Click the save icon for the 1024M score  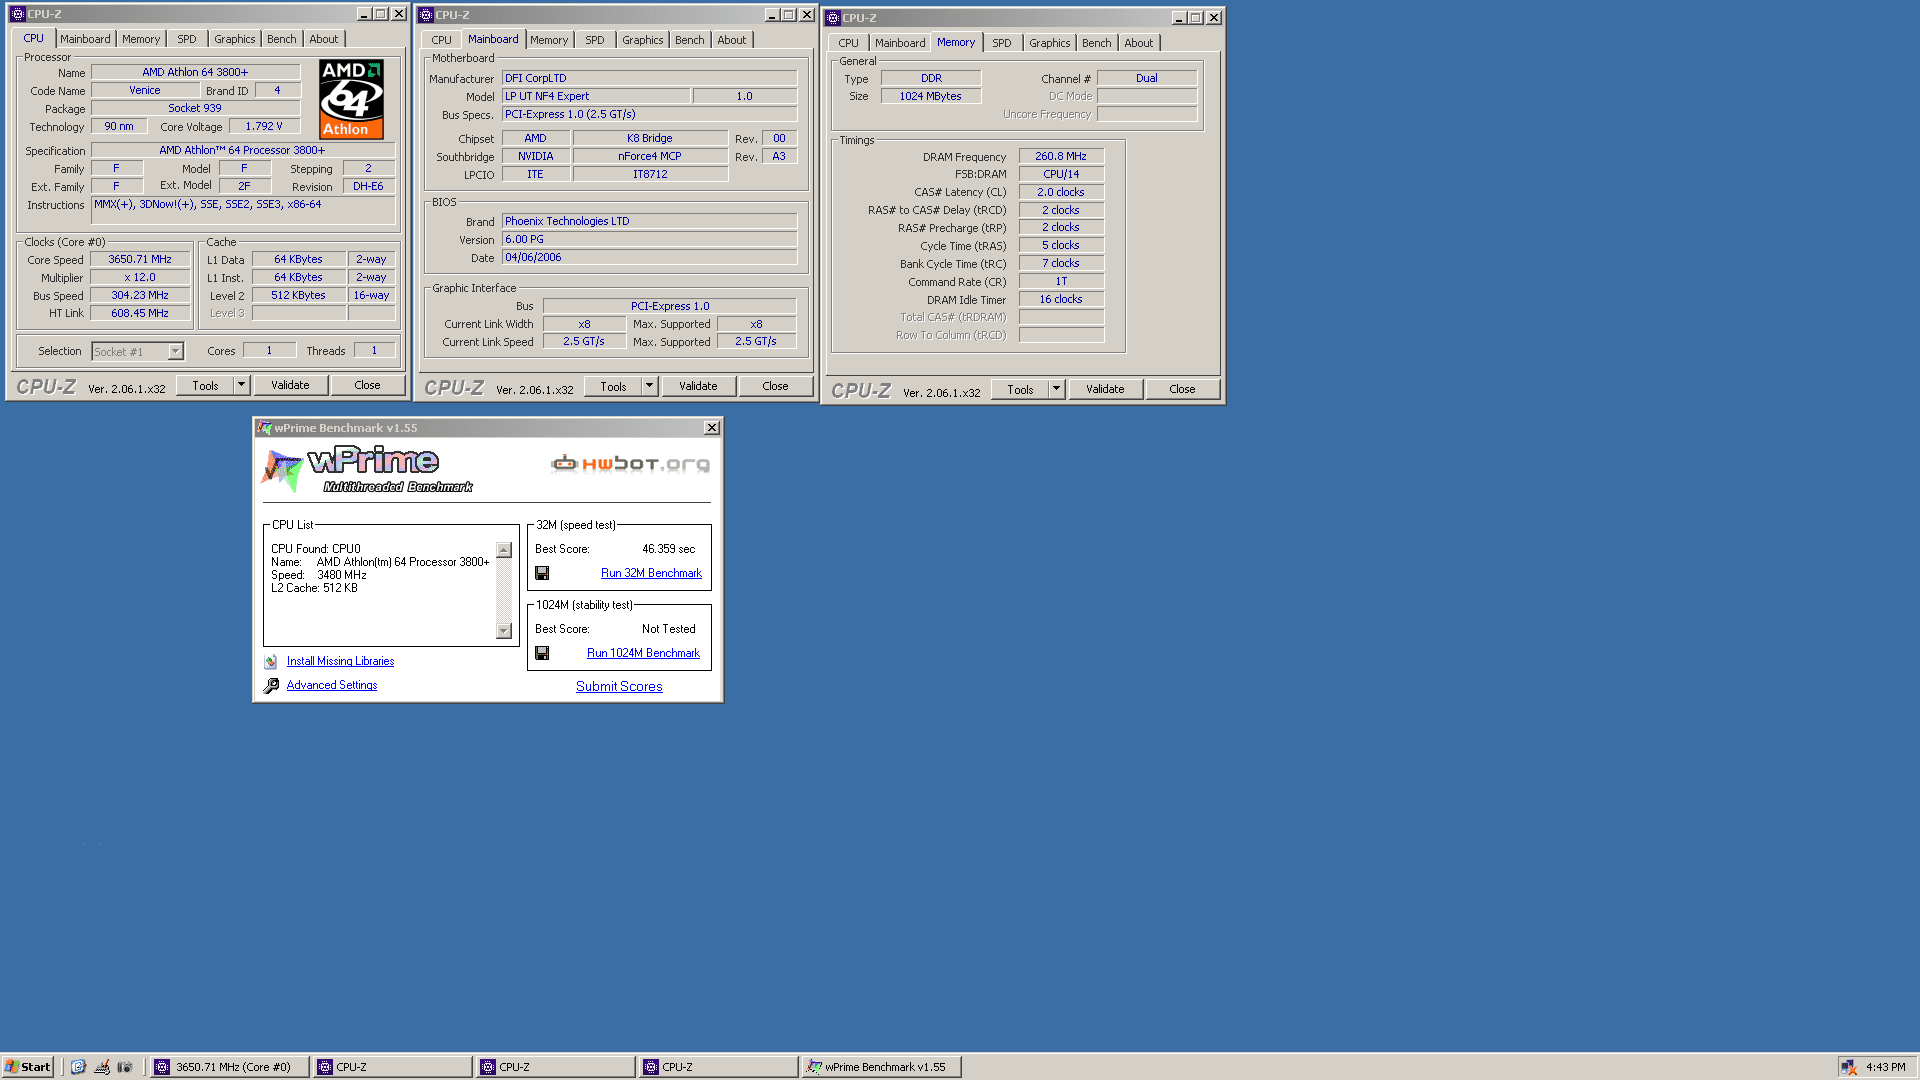click(542, 653)
